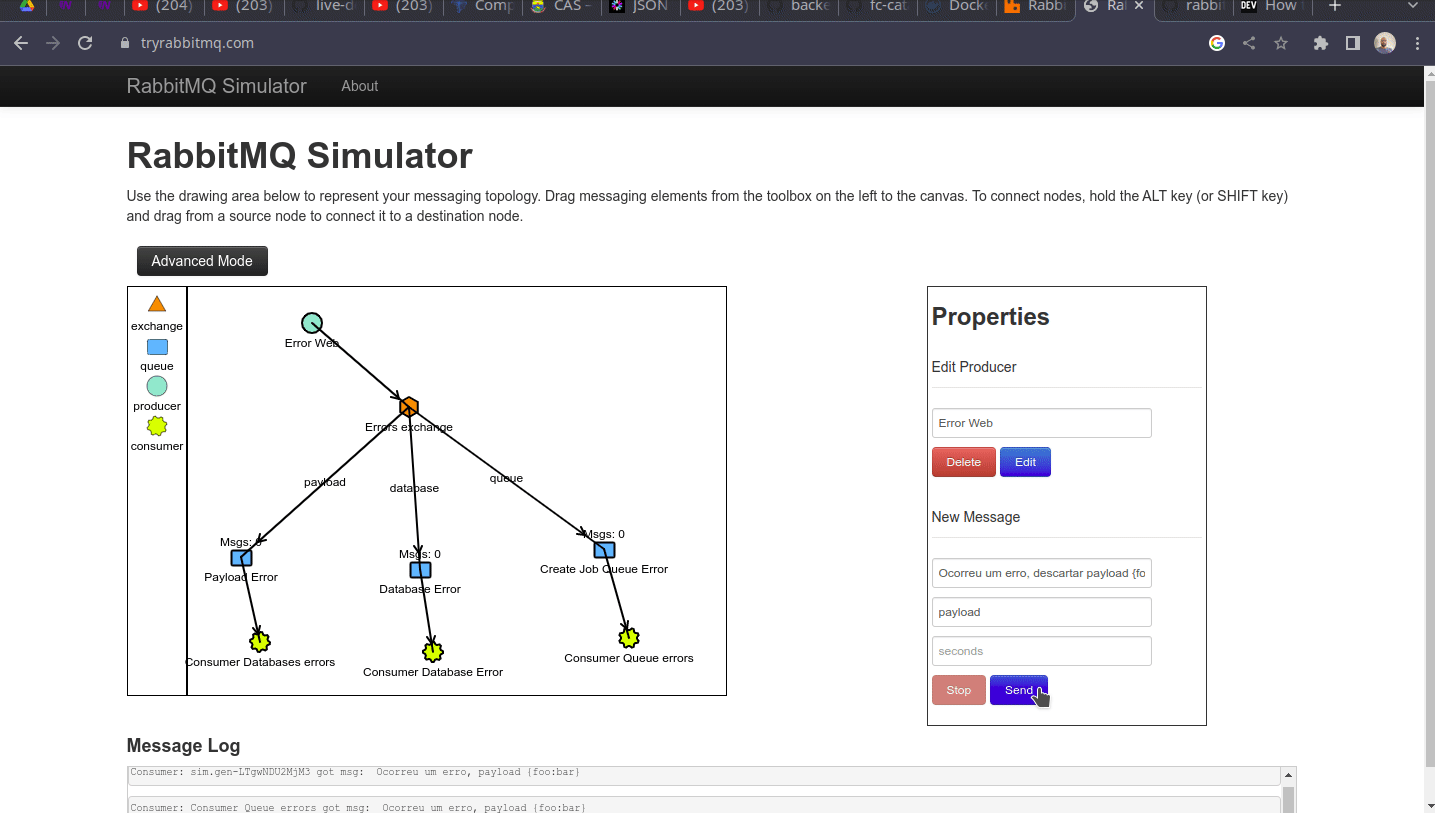This screenshot has width=1435, height=813.
Task: Click the message payload text field
Action: tap(1041, 573)
